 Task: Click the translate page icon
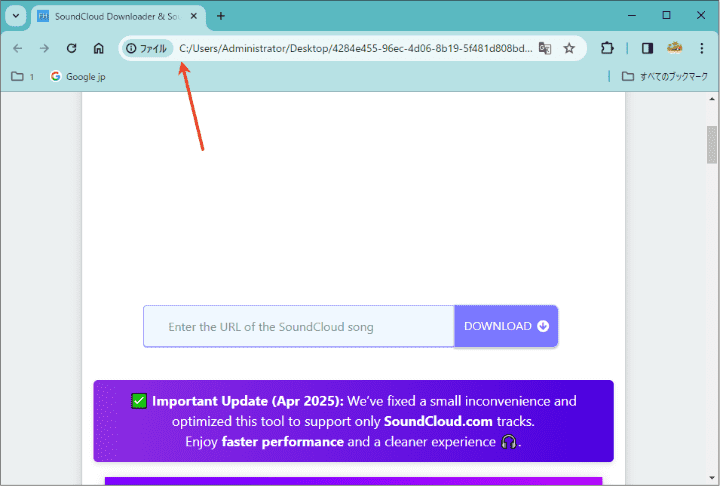tap(545, 48)
